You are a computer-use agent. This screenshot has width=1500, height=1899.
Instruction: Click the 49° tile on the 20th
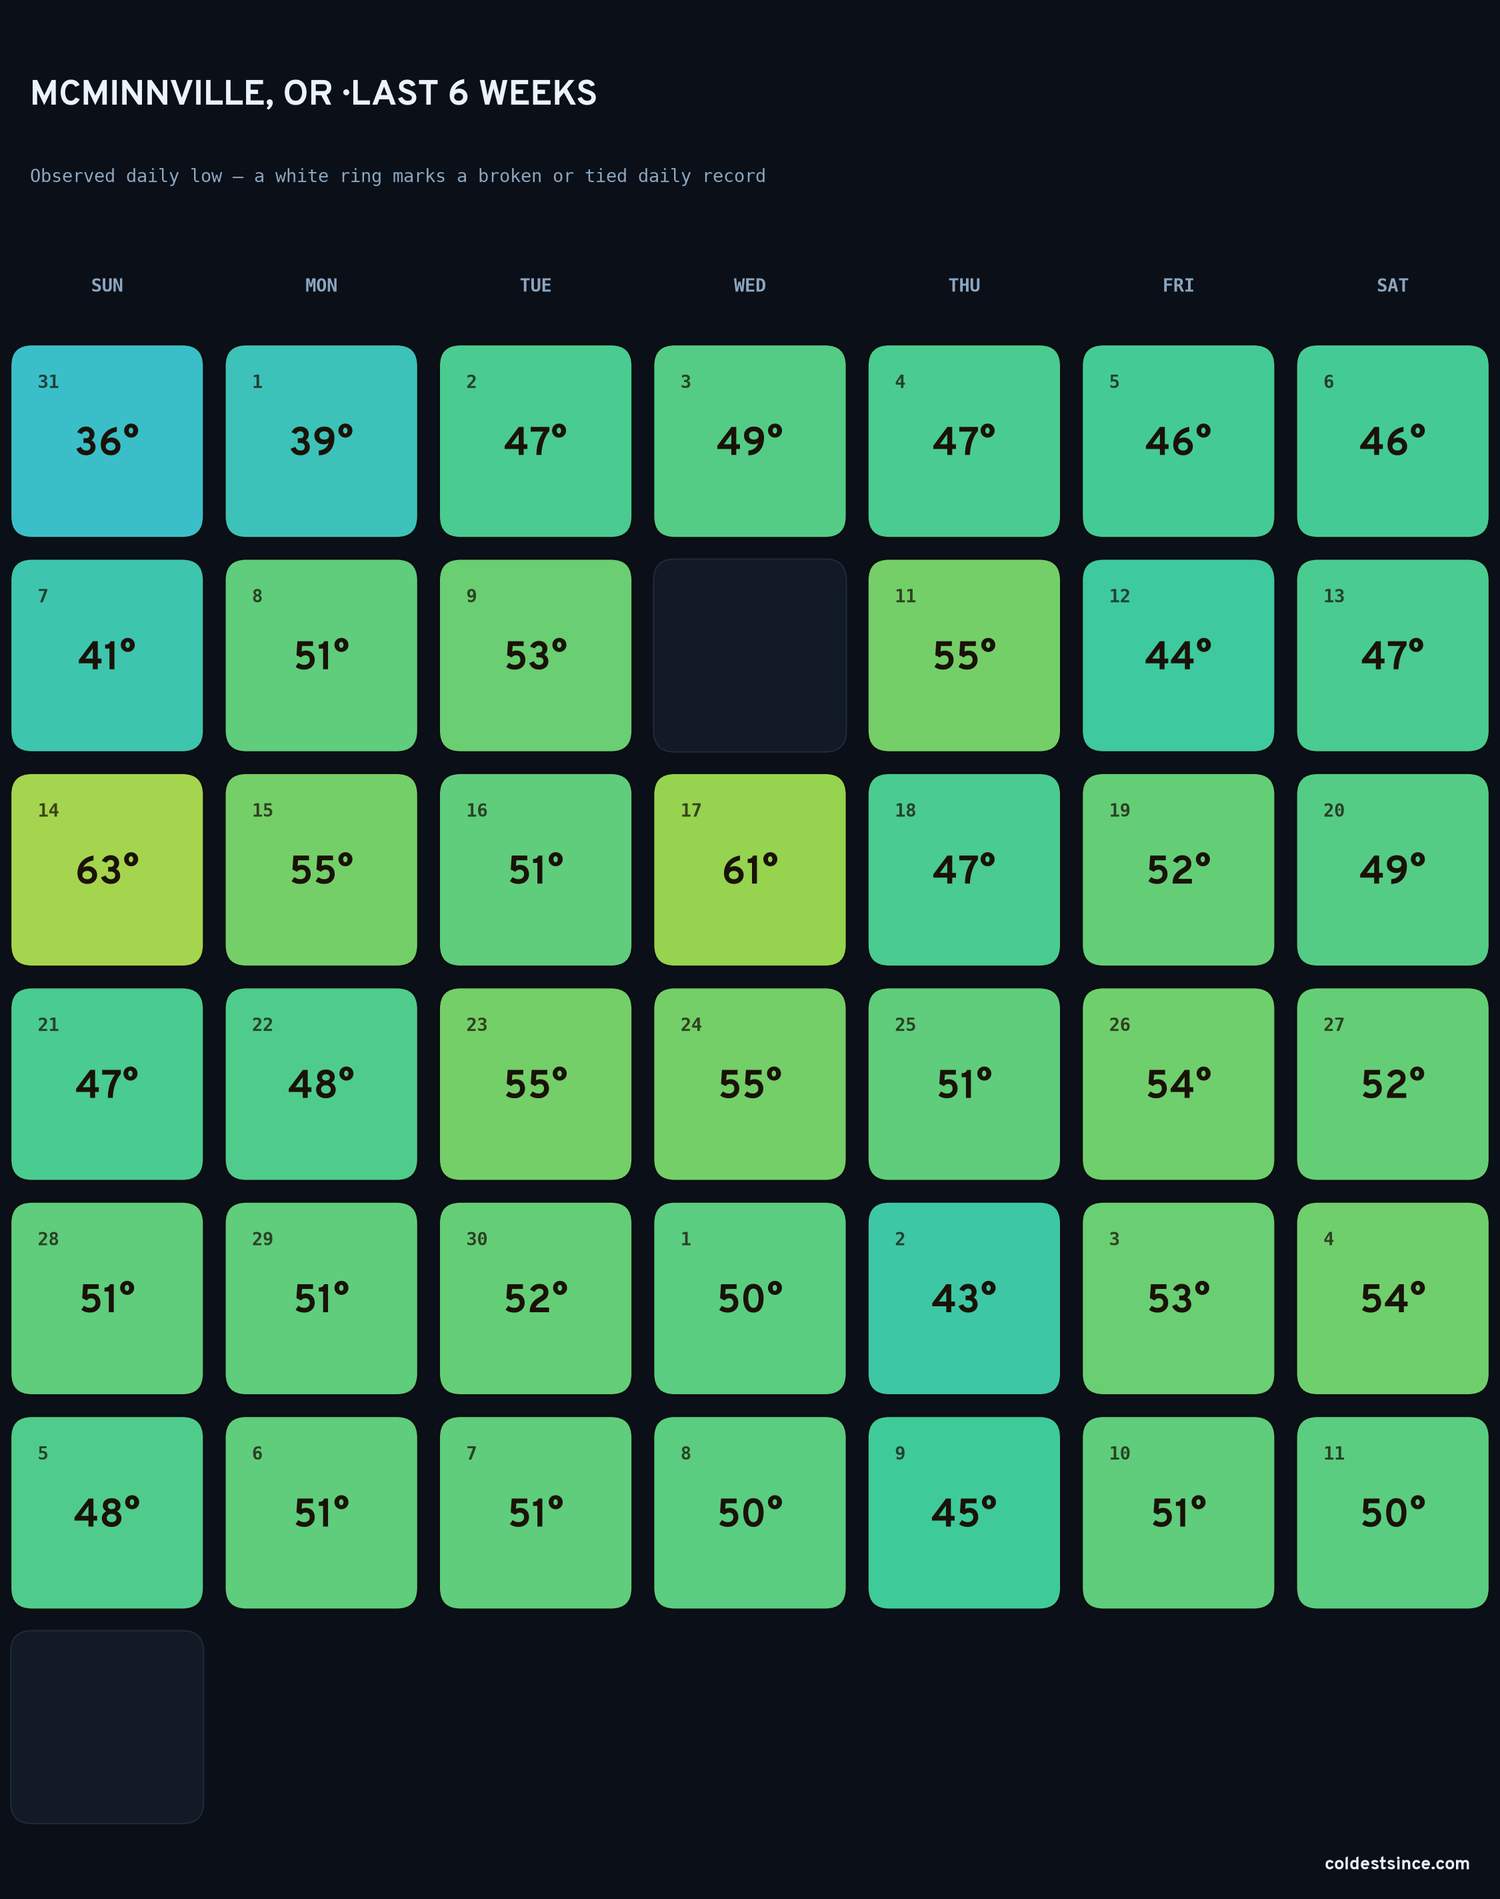[x=1392, y=870]
